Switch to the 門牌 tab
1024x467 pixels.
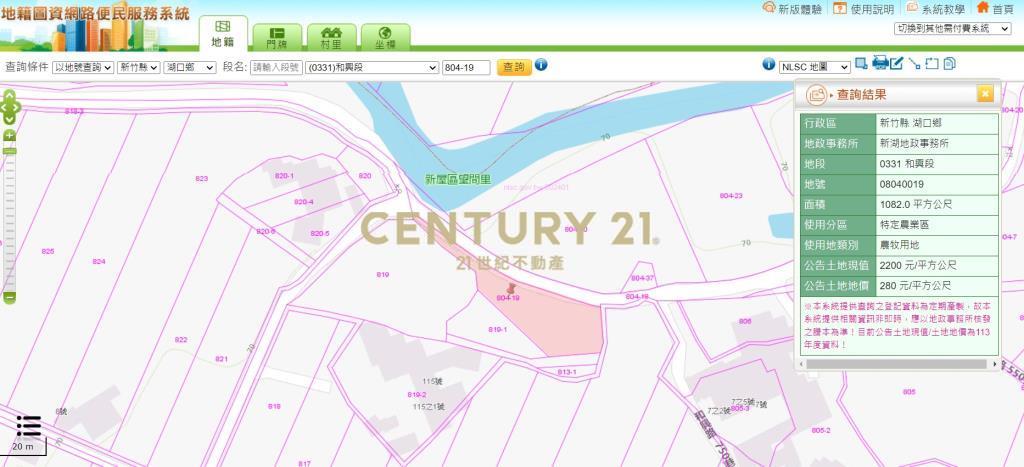click(277, 37)
